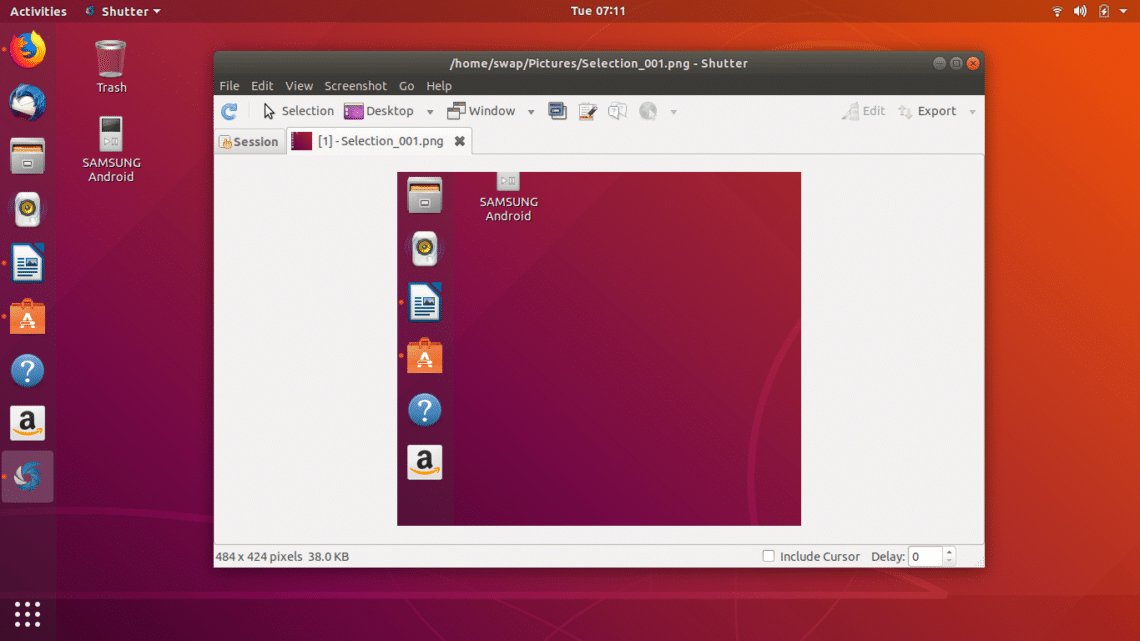Choose the Desktop capture mode
Image resolution: width=1140 pixels, height=641 pixels.
click(388, 111)
